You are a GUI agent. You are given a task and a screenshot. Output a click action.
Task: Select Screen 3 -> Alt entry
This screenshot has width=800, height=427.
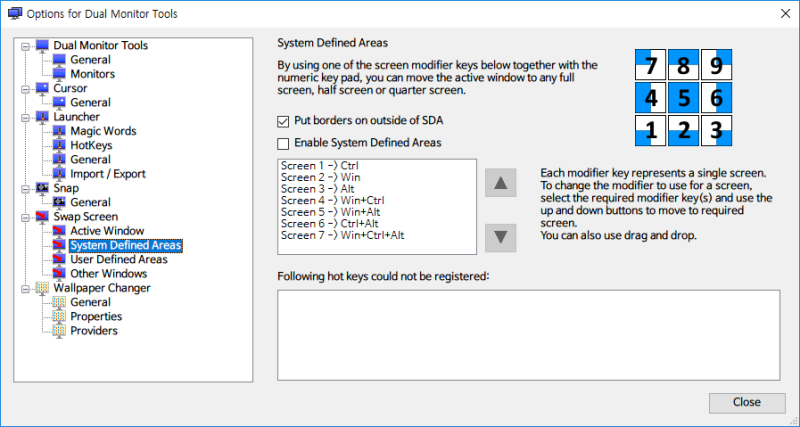click(x=317, y=189)
